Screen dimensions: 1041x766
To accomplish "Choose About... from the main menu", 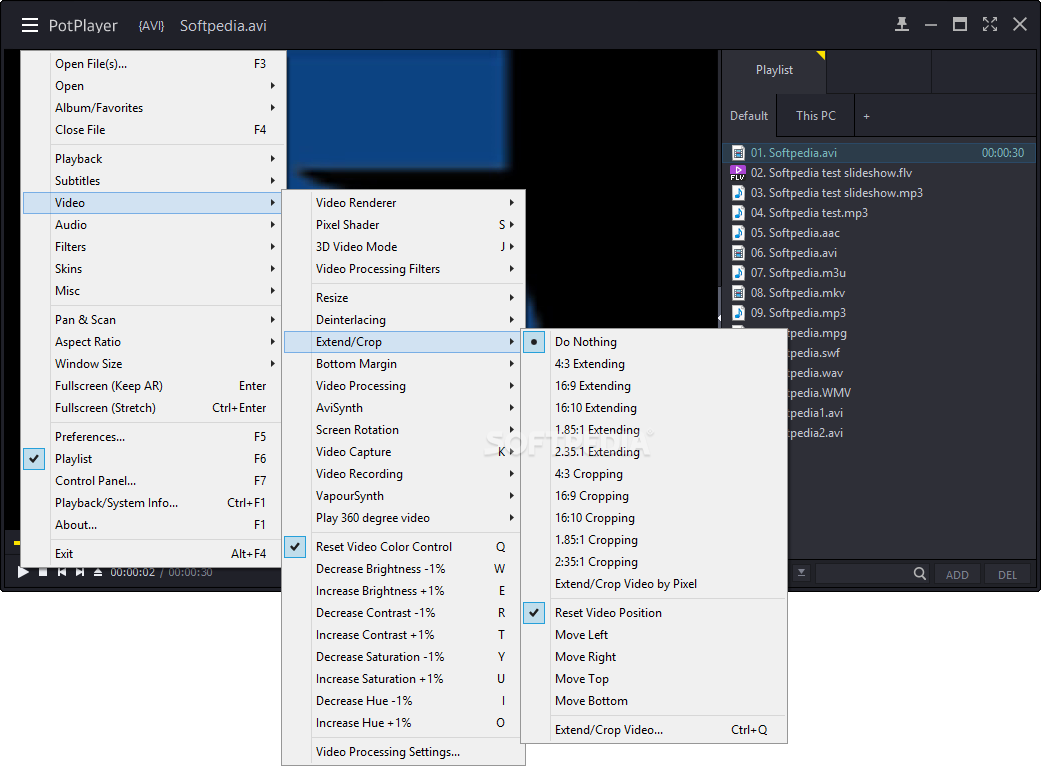I will click(153, 524).
